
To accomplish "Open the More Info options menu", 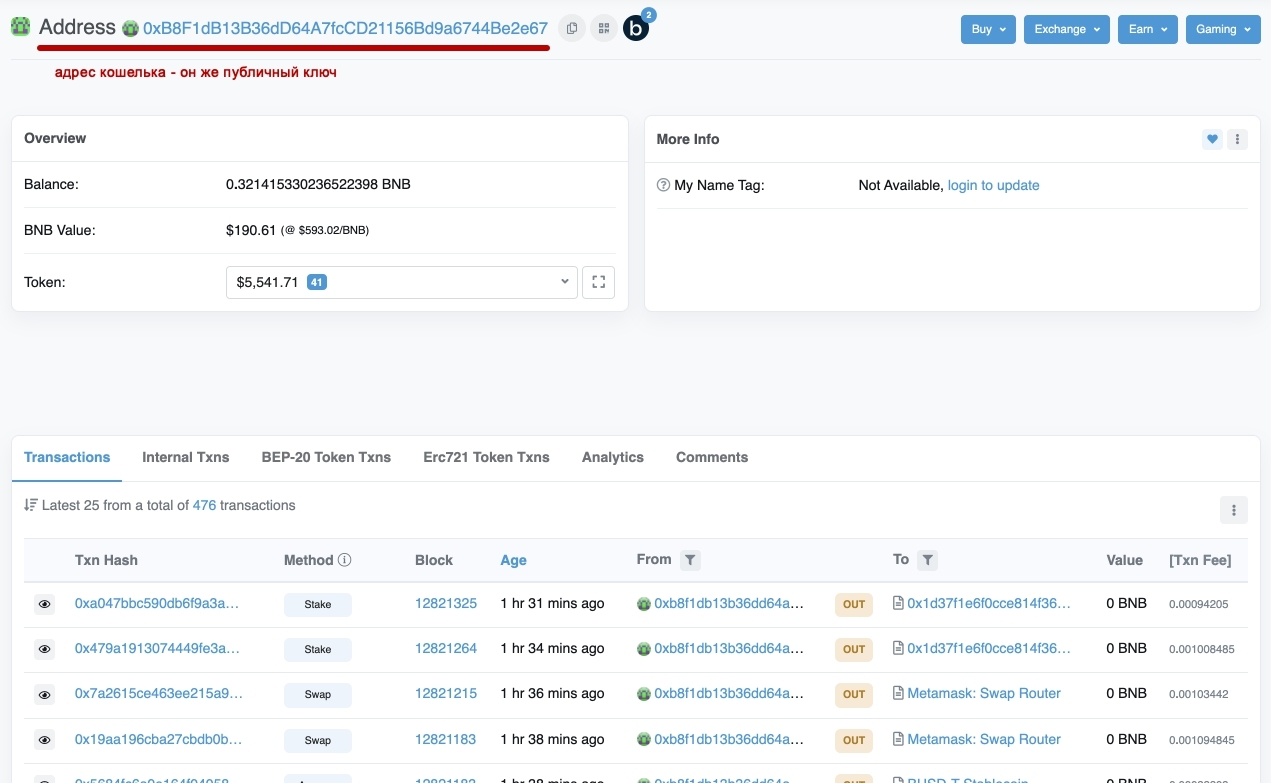I will click(1237, 139).
